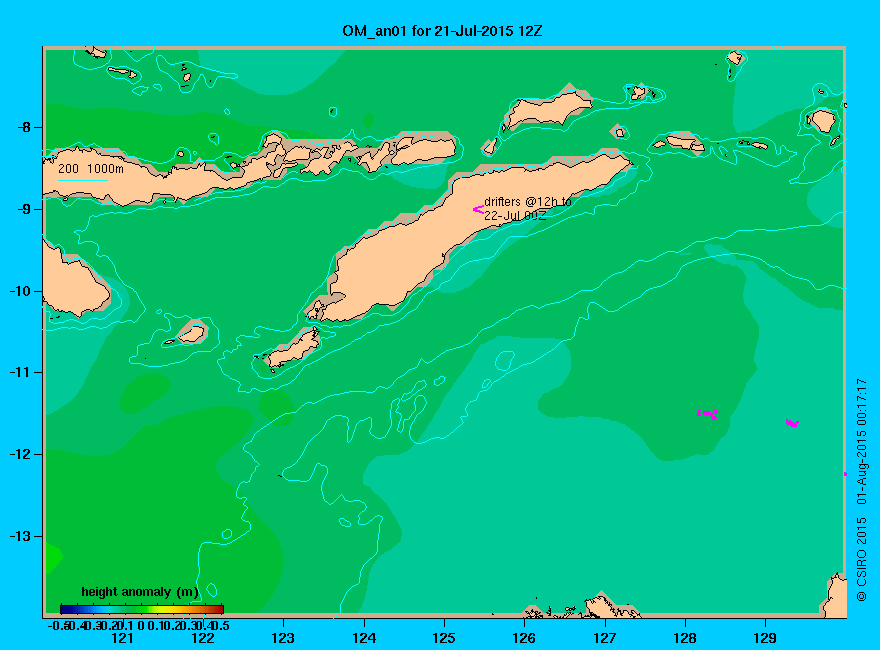Click the longitude label 122

pos(203,638)
